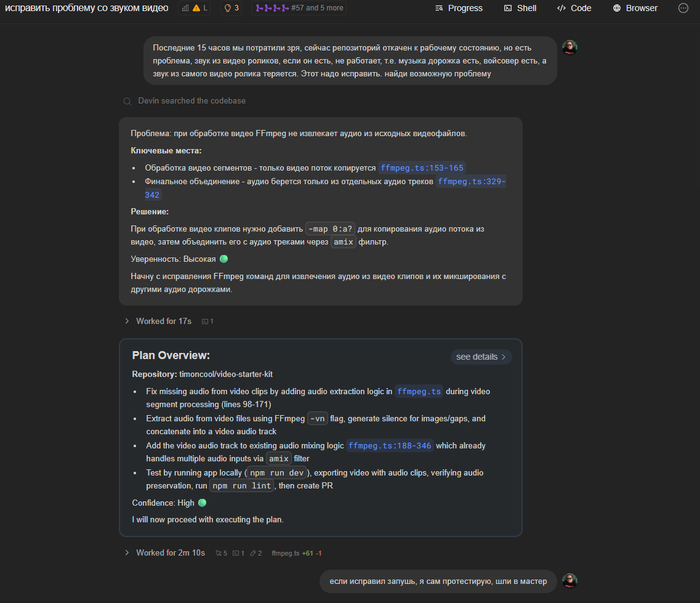This screenshot has width=700, height=603.
Task: Click the bar chart usage icon in header
Action: point(185,8)
